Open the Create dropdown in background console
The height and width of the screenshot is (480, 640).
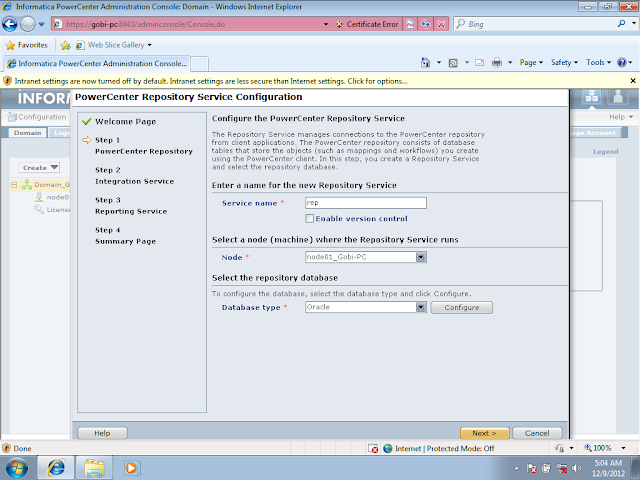40,167
